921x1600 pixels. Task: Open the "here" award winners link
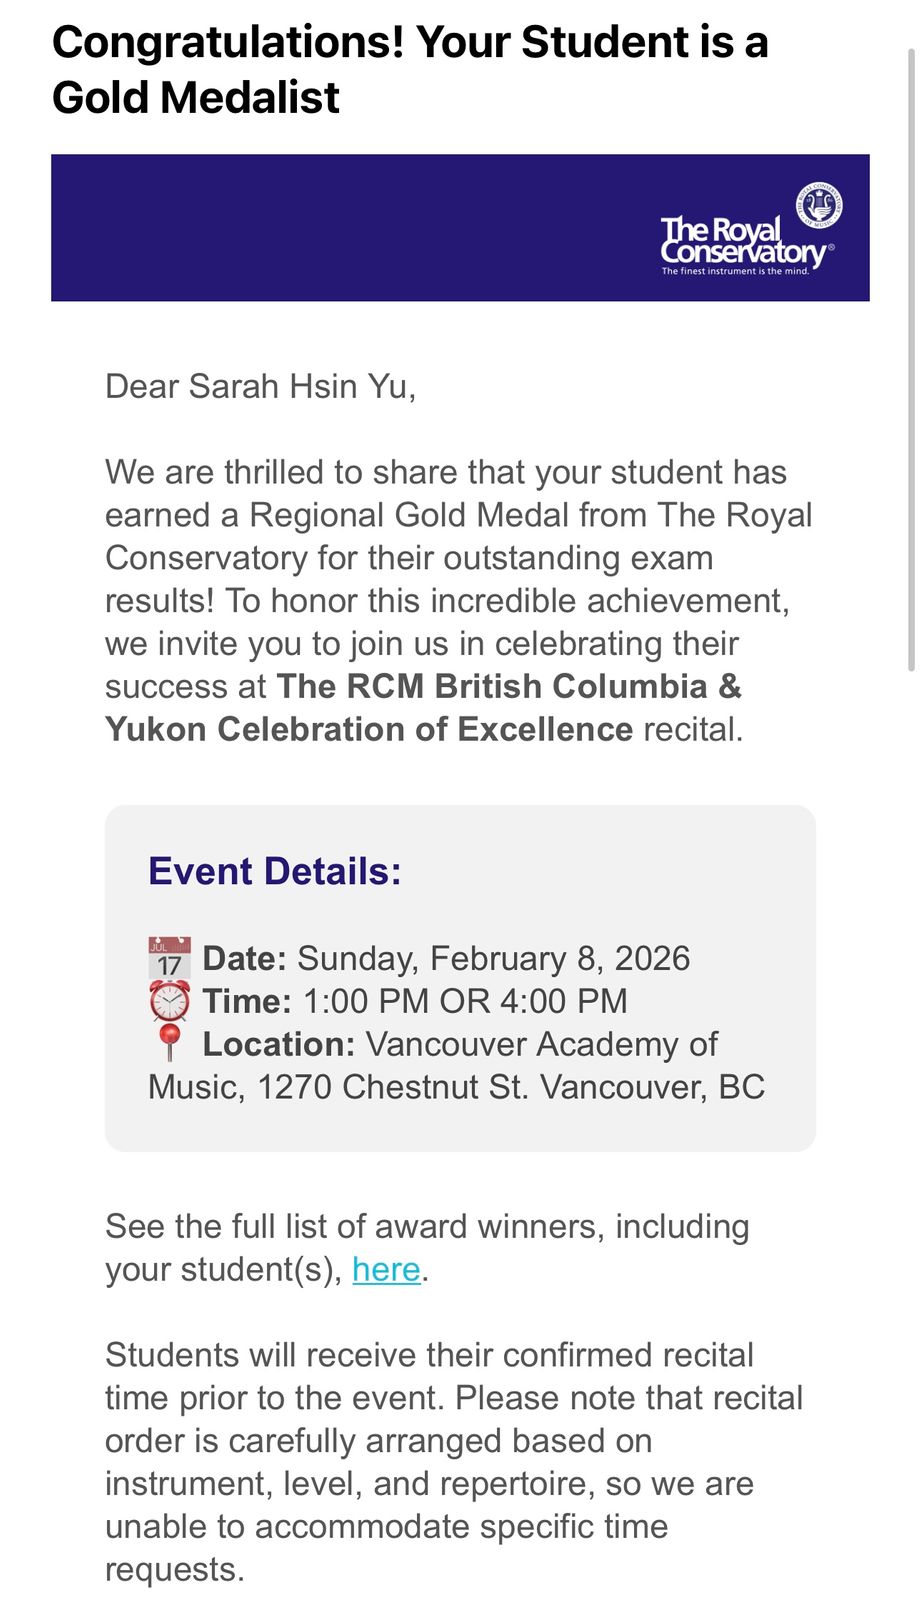(x=386, y=1269)
